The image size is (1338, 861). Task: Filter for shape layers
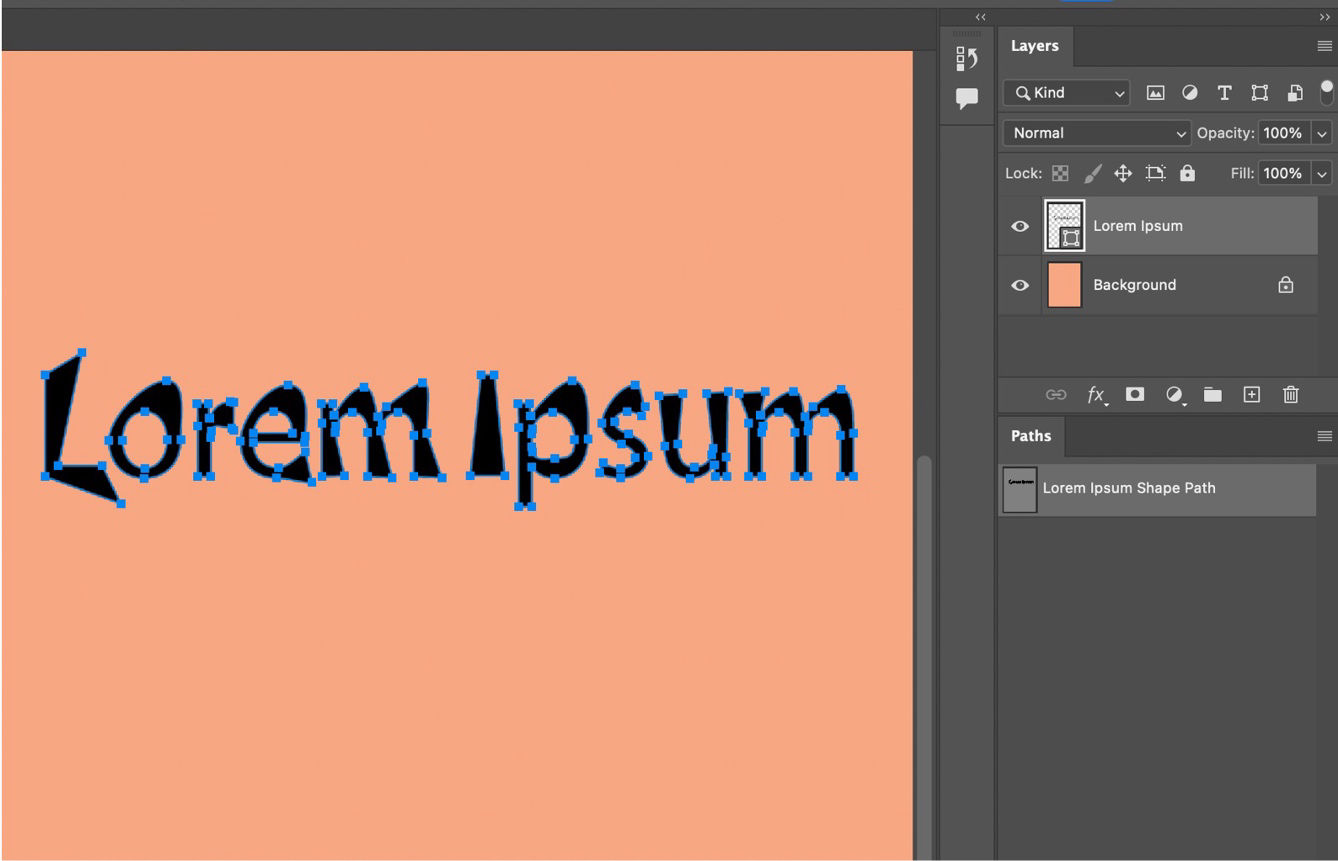[x=1260, y=92]
